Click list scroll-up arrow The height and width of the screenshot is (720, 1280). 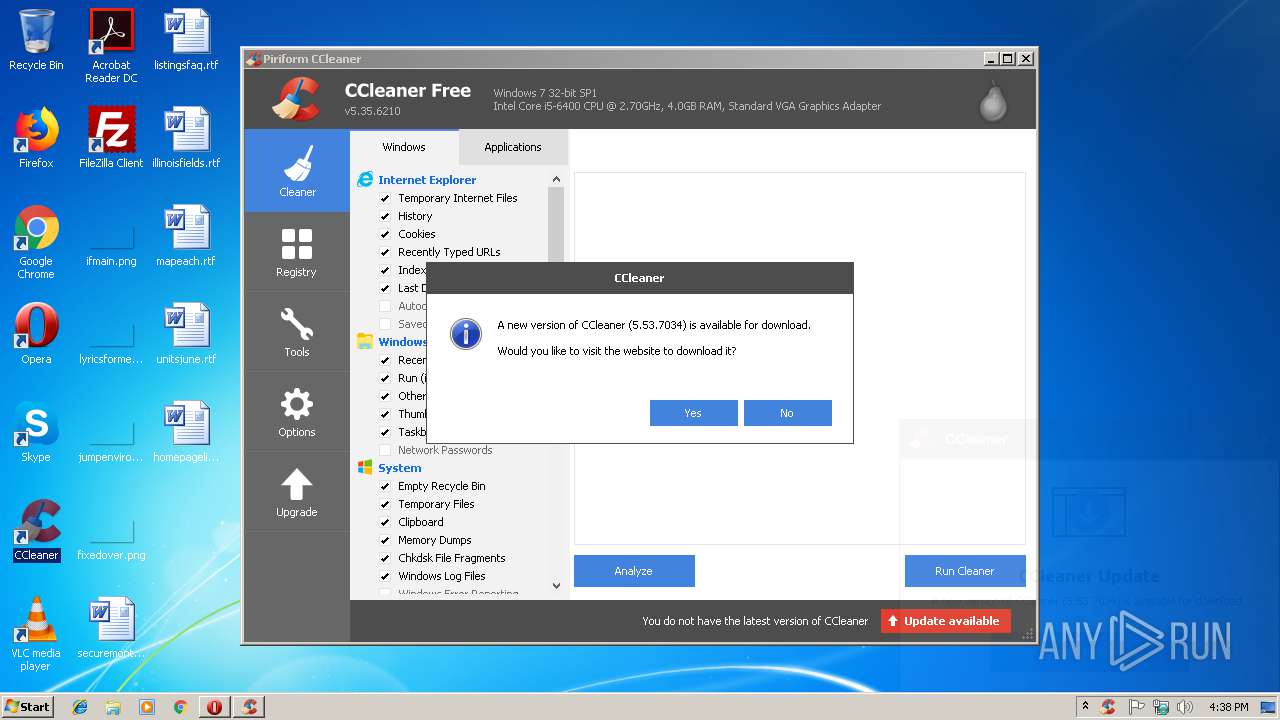[556, 179]
